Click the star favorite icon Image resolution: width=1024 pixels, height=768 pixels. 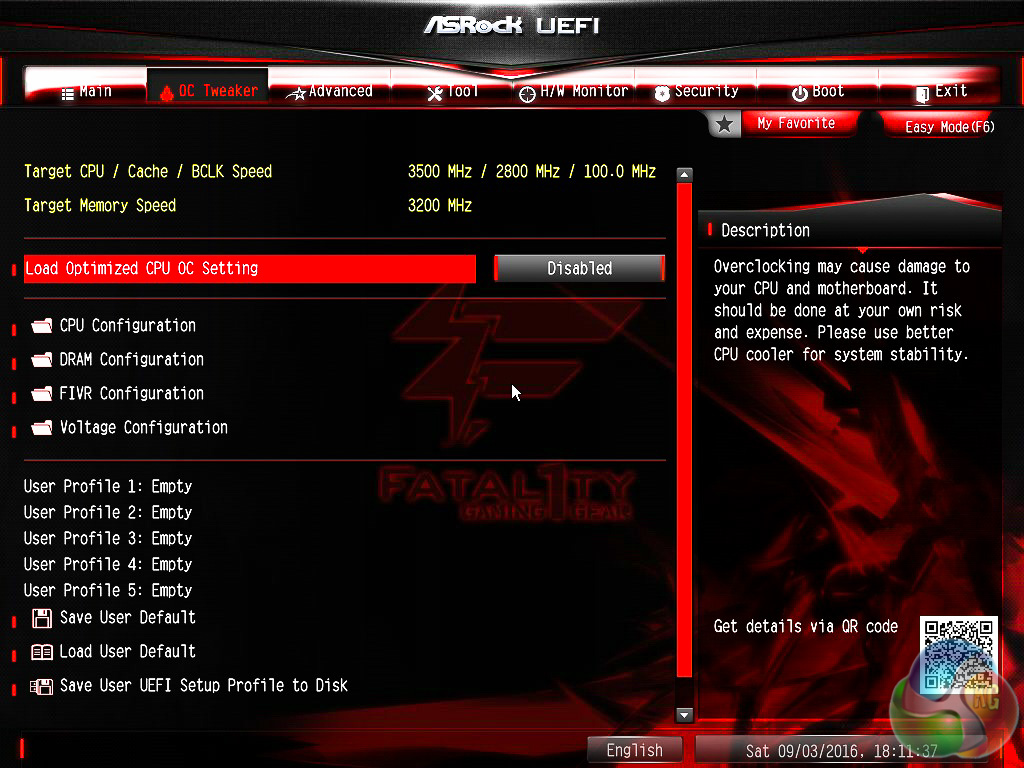(x=724, y=124)
